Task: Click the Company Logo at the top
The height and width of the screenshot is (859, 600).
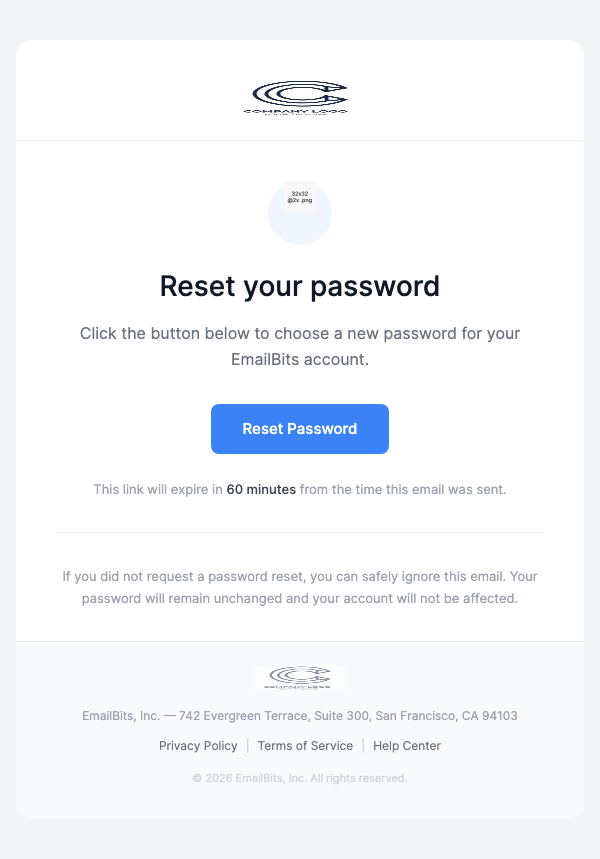Action: click(x=299, y=96)
